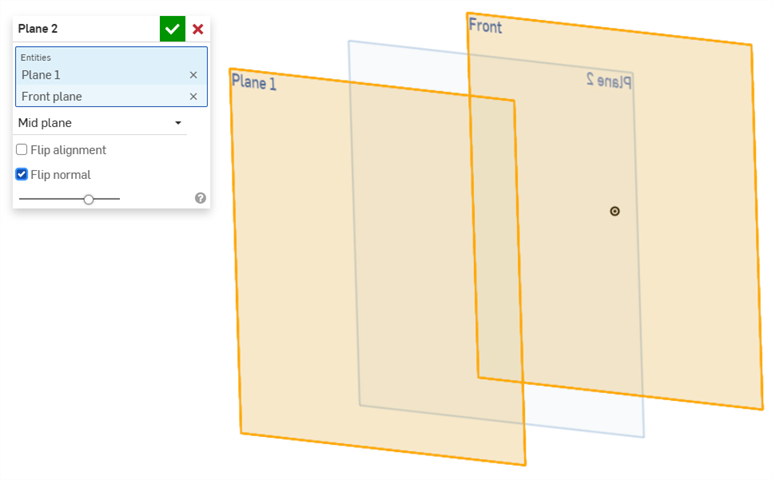The width and height of the screenshot is (772, 480).
Task: Confirm Plane 2 with the green checkmark
Action: point(172,29)
